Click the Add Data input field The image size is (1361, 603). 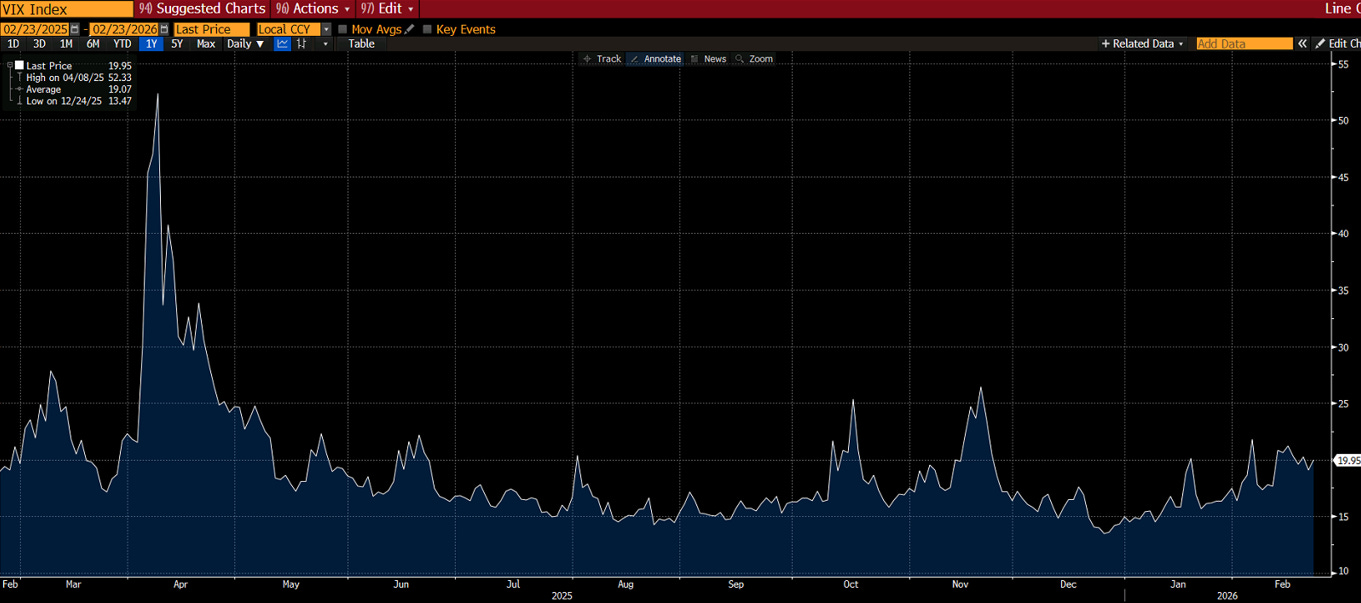(x=1245, y=44)
